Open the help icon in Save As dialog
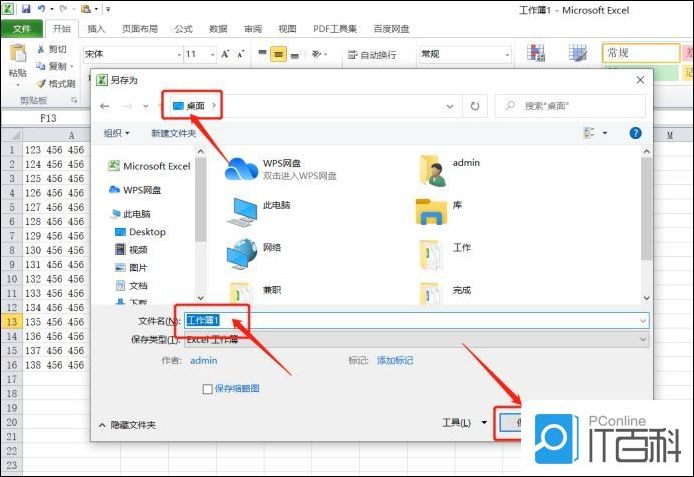This screenshot has height=477, width=694. [x=635, y=133]
